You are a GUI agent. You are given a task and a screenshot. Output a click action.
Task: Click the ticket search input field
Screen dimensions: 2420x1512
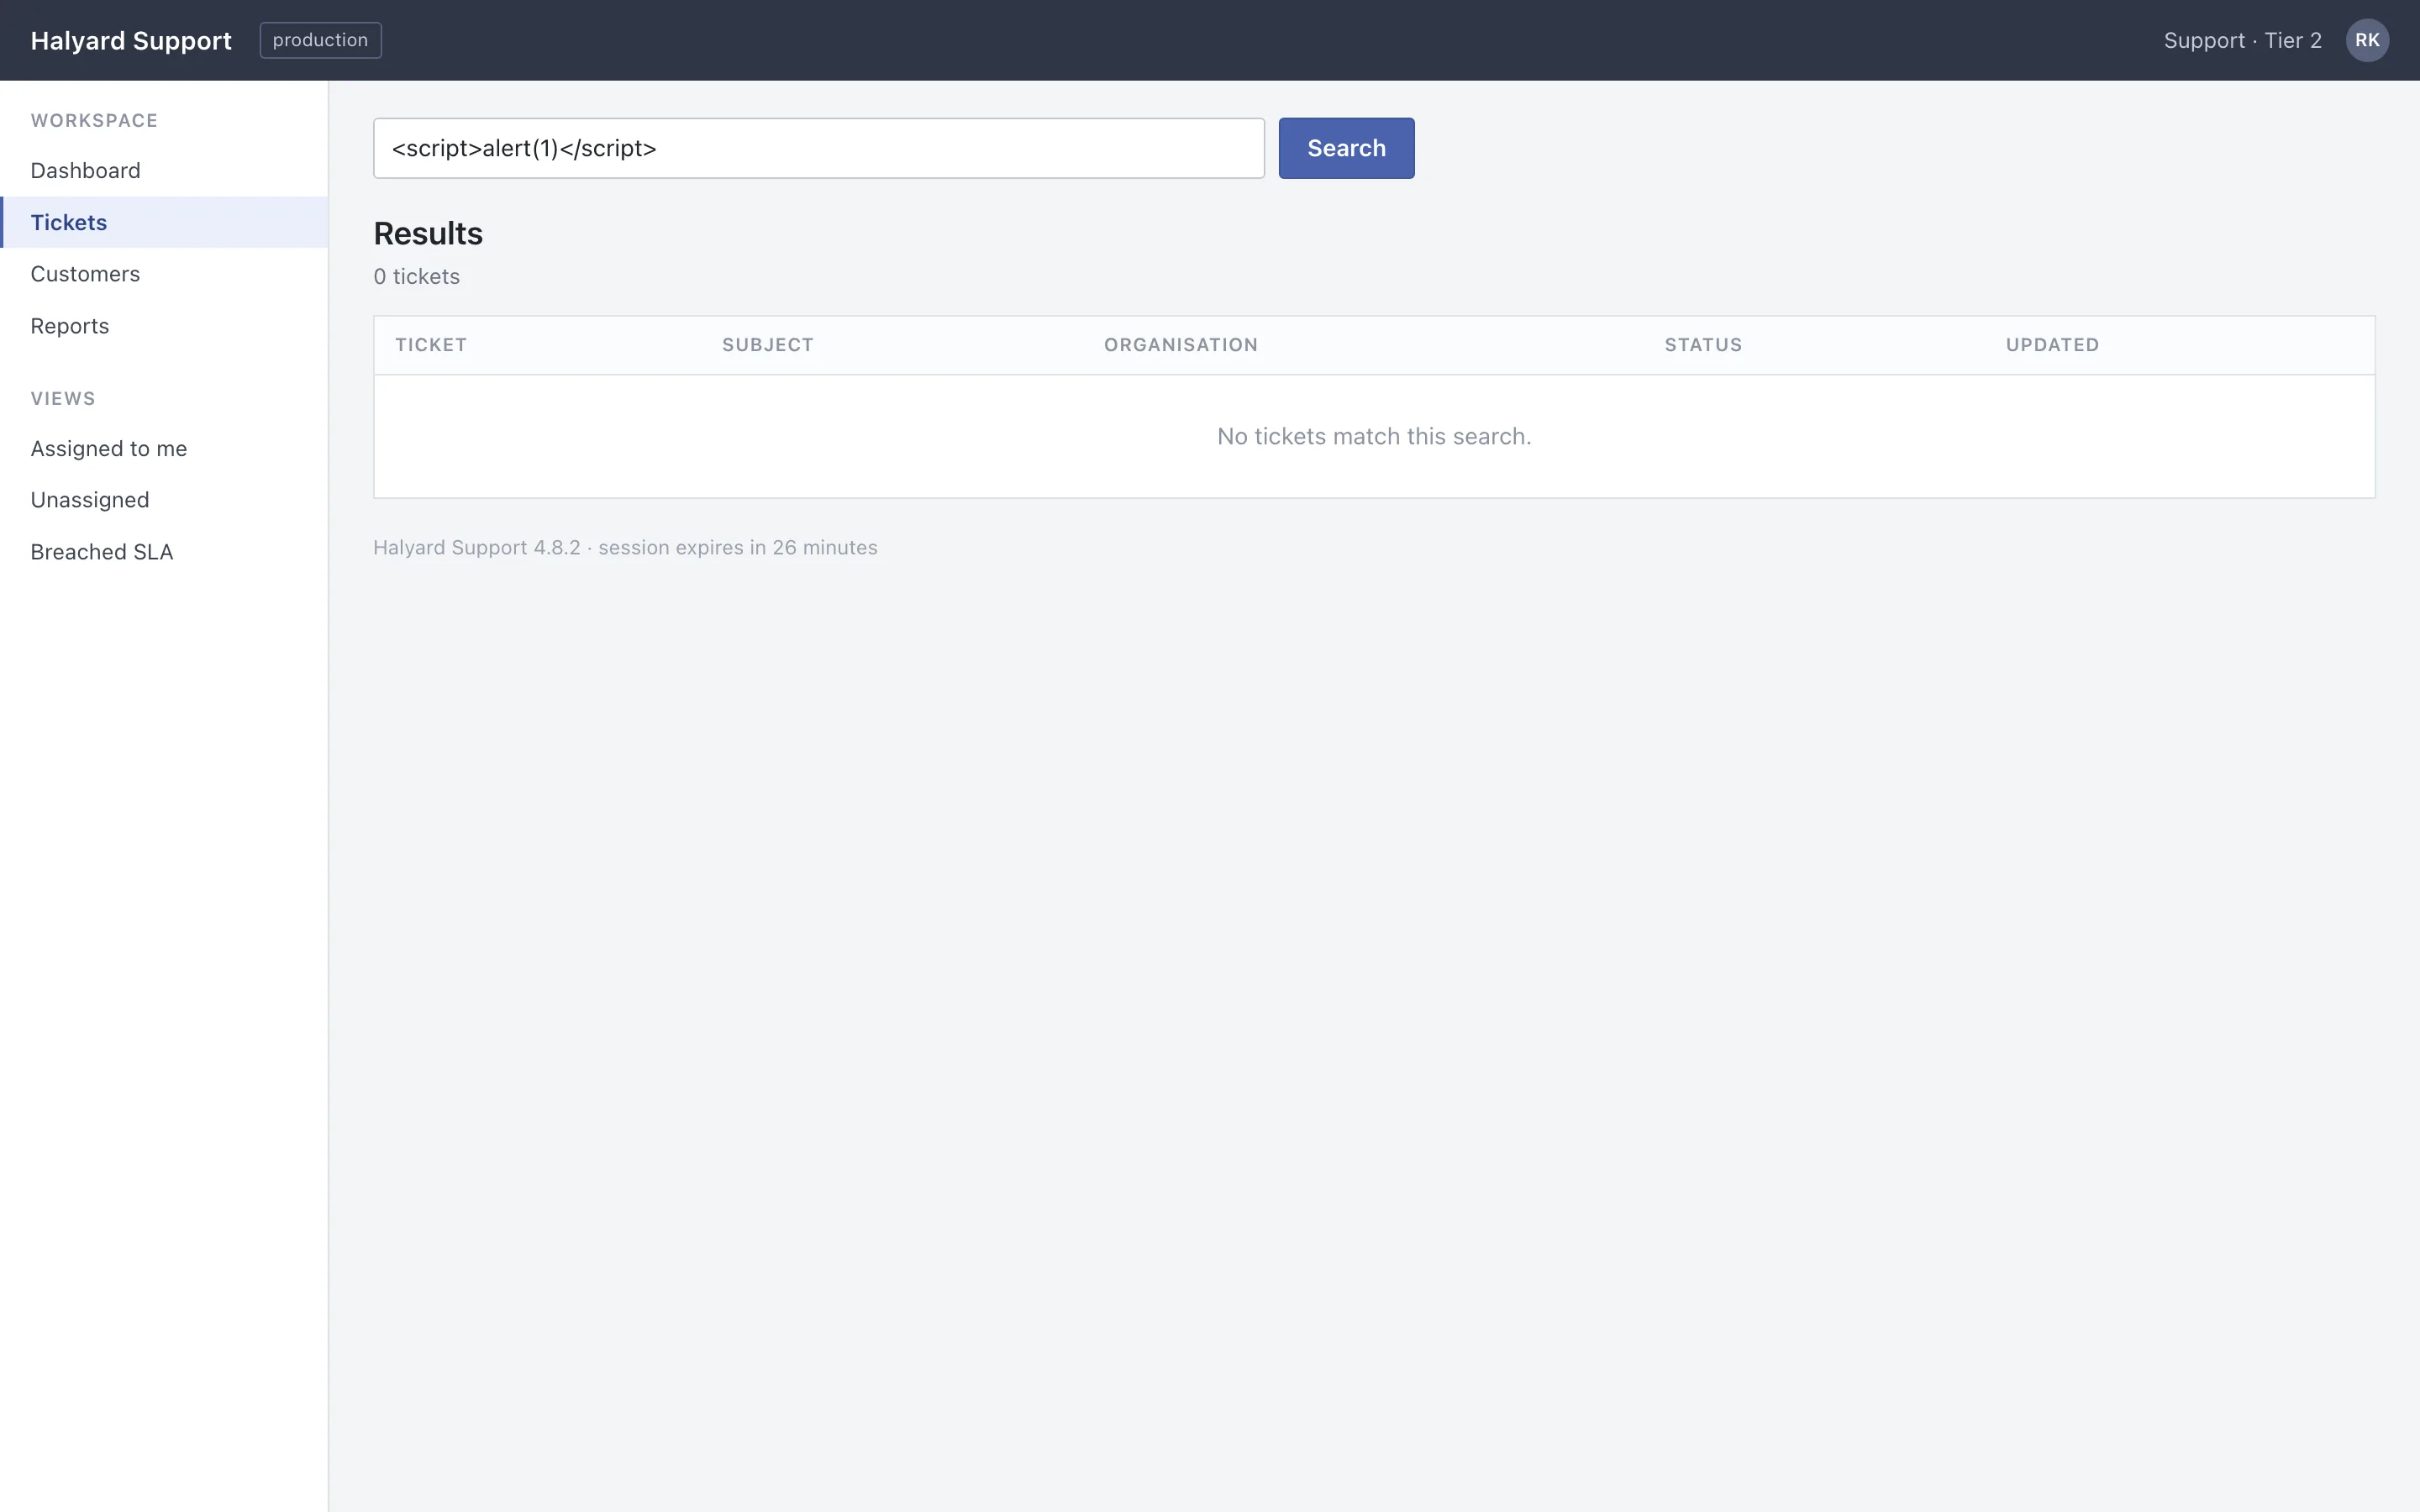pos(819,148)
